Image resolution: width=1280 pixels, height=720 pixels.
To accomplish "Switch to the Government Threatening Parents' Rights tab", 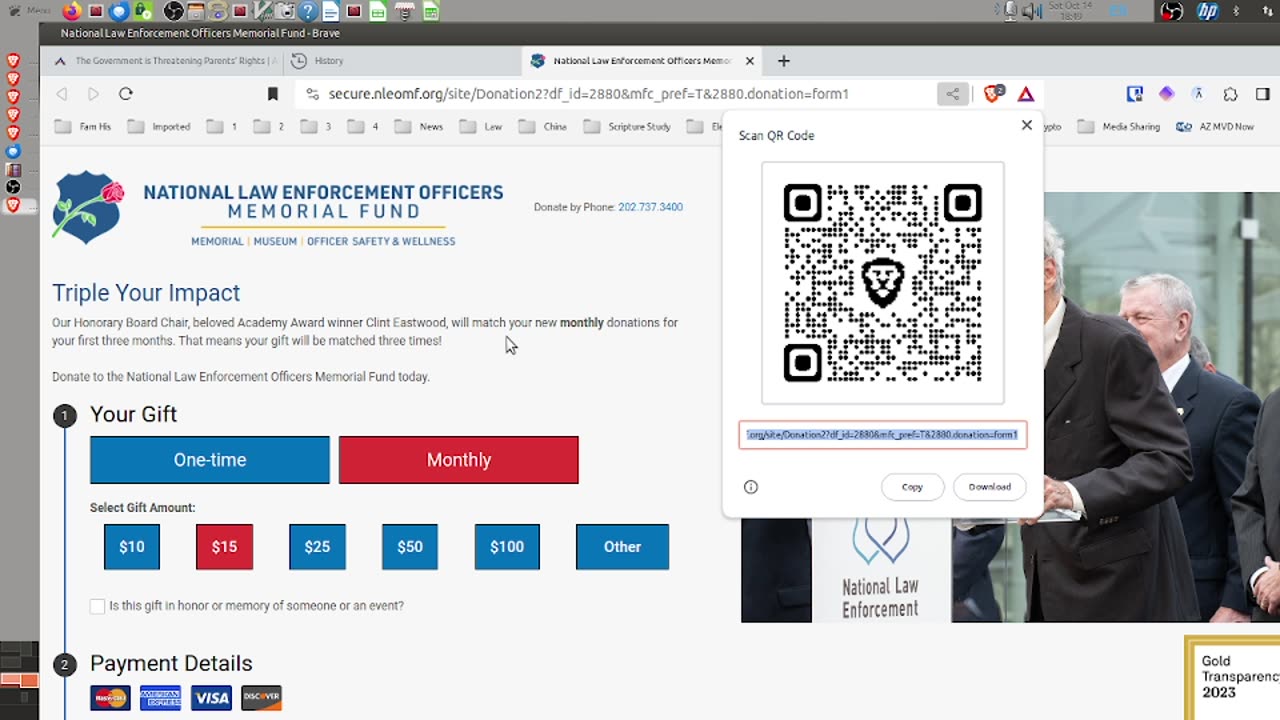I will 167,61.
